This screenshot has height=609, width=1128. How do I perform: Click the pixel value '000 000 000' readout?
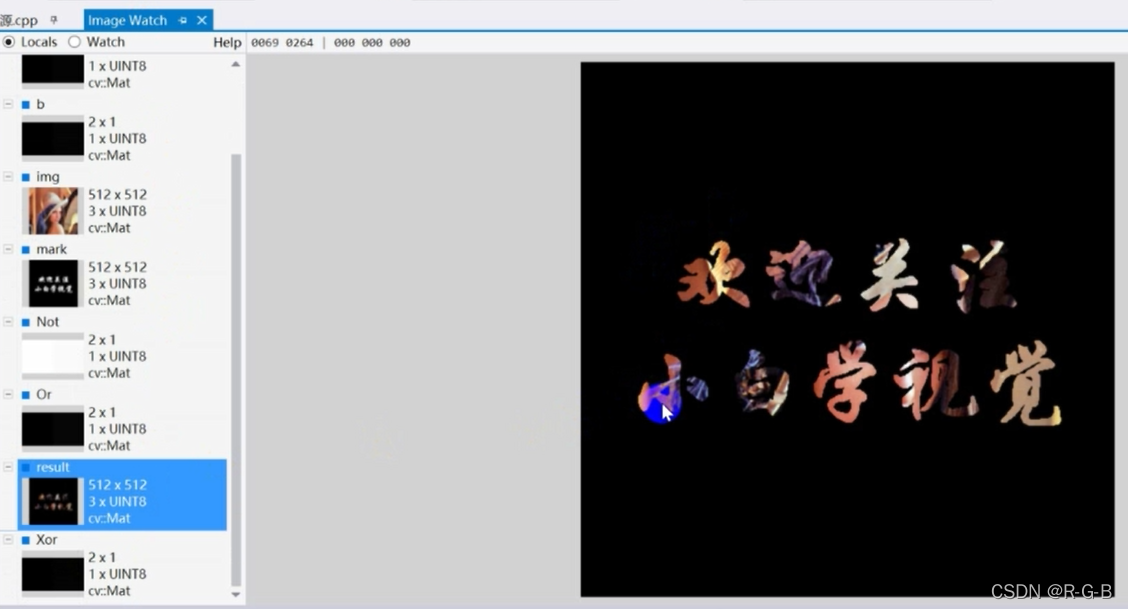point(372,42)
